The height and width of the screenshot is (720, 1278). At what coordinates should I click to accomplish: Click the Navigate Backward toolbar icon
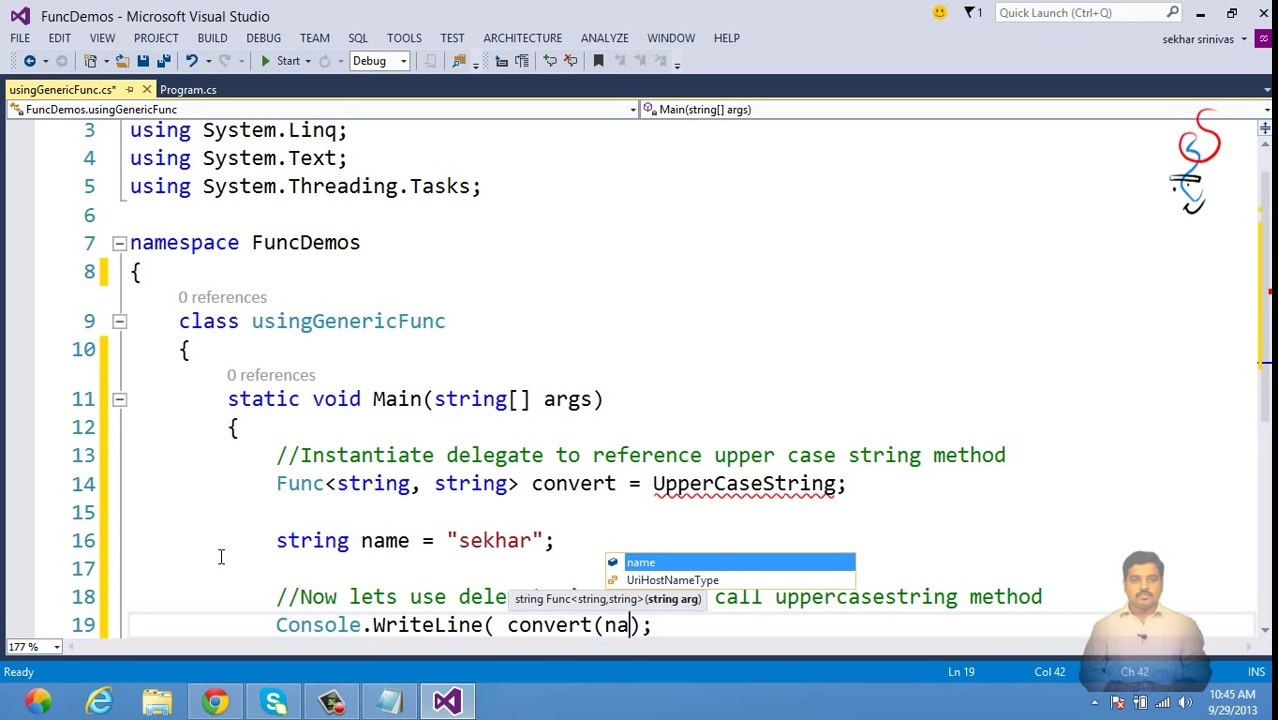pos(29,61)
